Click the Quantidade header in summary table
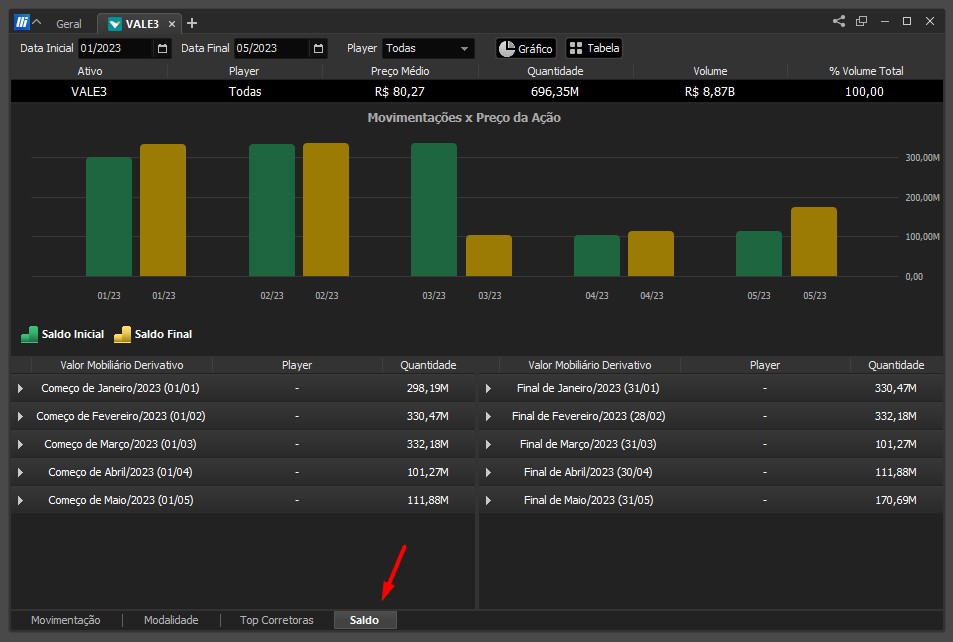Viewport: 953px width, 642px height. click(x=555, y=71)
